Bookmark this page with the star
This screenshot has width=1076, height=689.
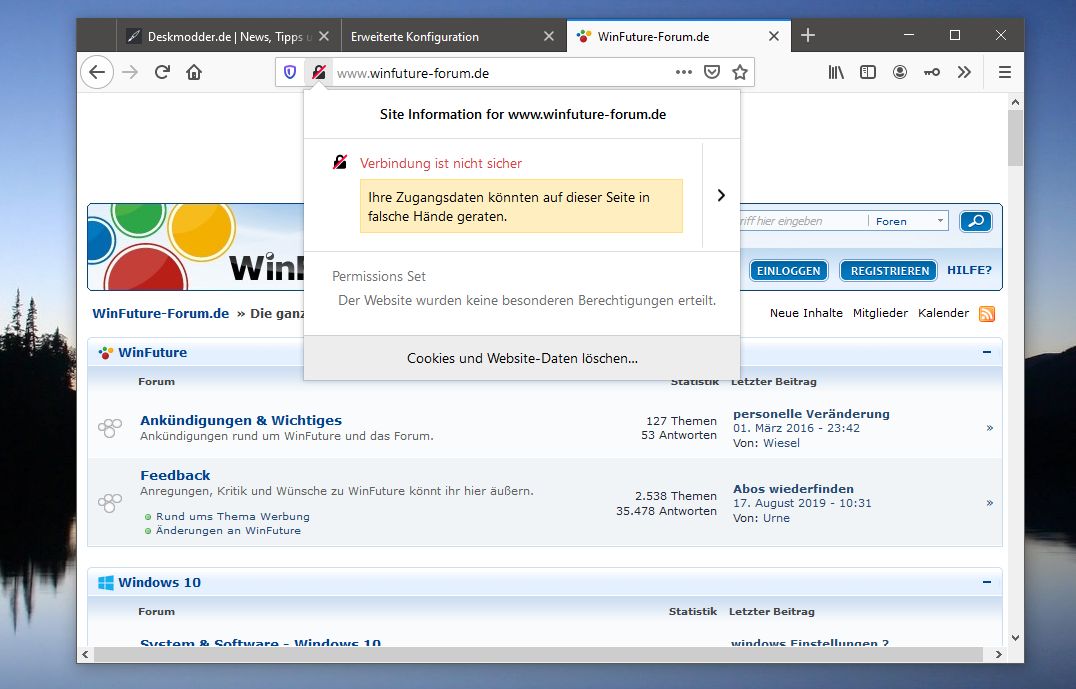coord(740,72)
